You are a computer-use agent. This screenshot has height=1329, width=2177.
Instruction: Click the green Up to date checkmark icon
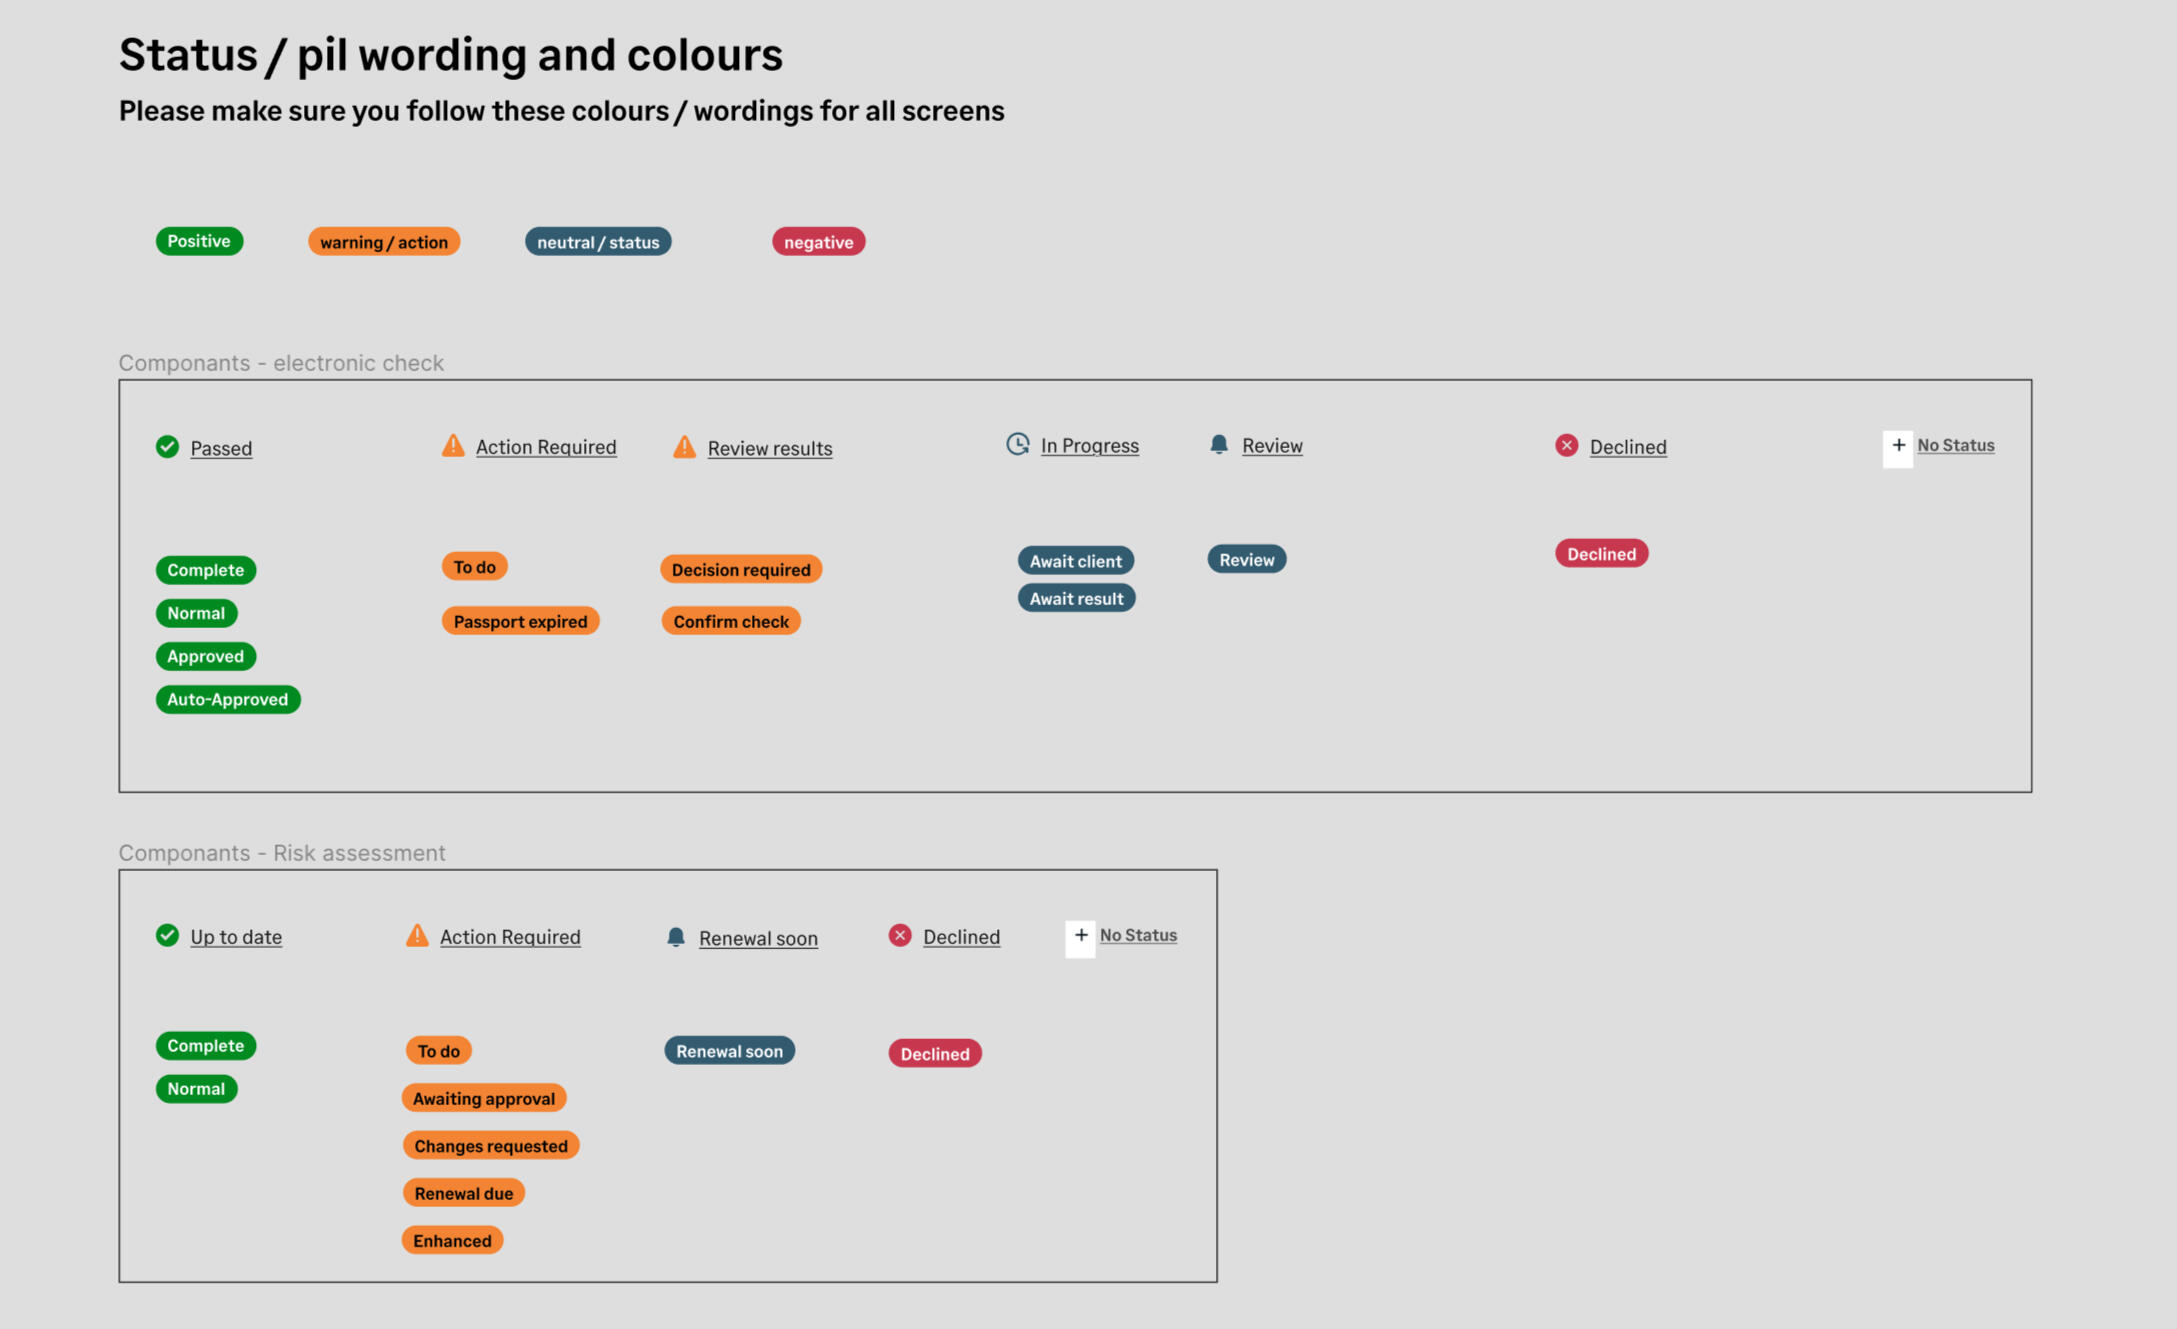167,936
